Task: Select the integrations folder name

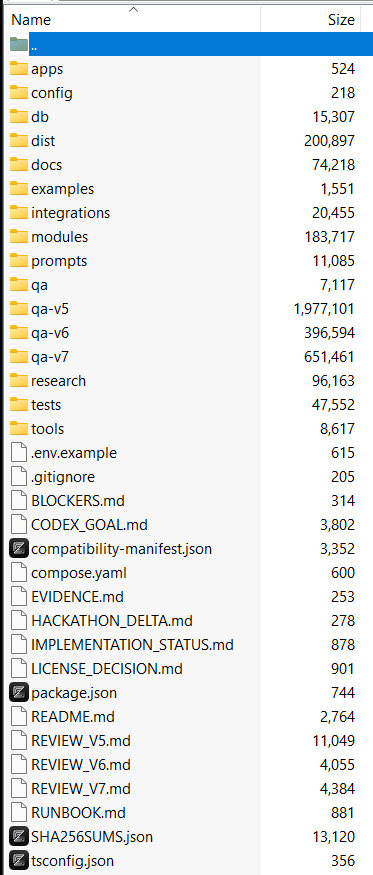Action: pyautogui.click(x=70, y=213)
